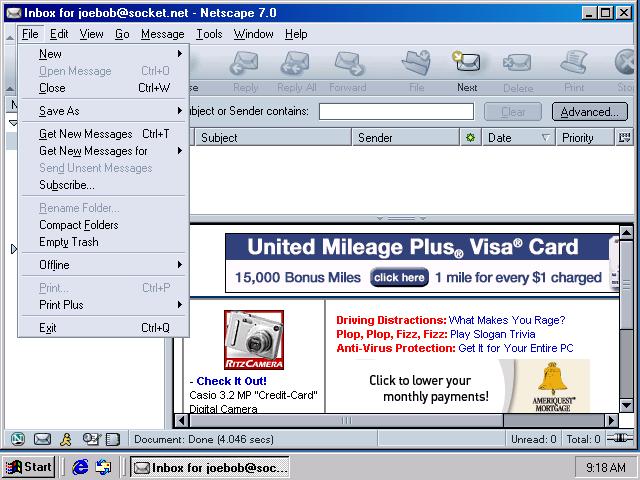Click the message pane scroll up arrow

[x=626, y=233]
